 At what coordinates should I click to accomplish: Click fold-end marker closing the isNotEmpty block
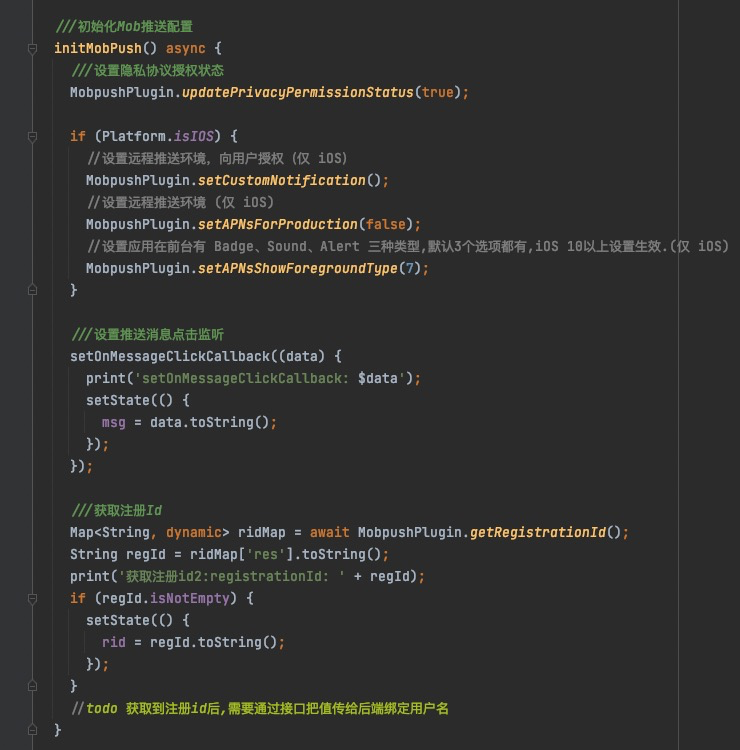coord(33,686)
